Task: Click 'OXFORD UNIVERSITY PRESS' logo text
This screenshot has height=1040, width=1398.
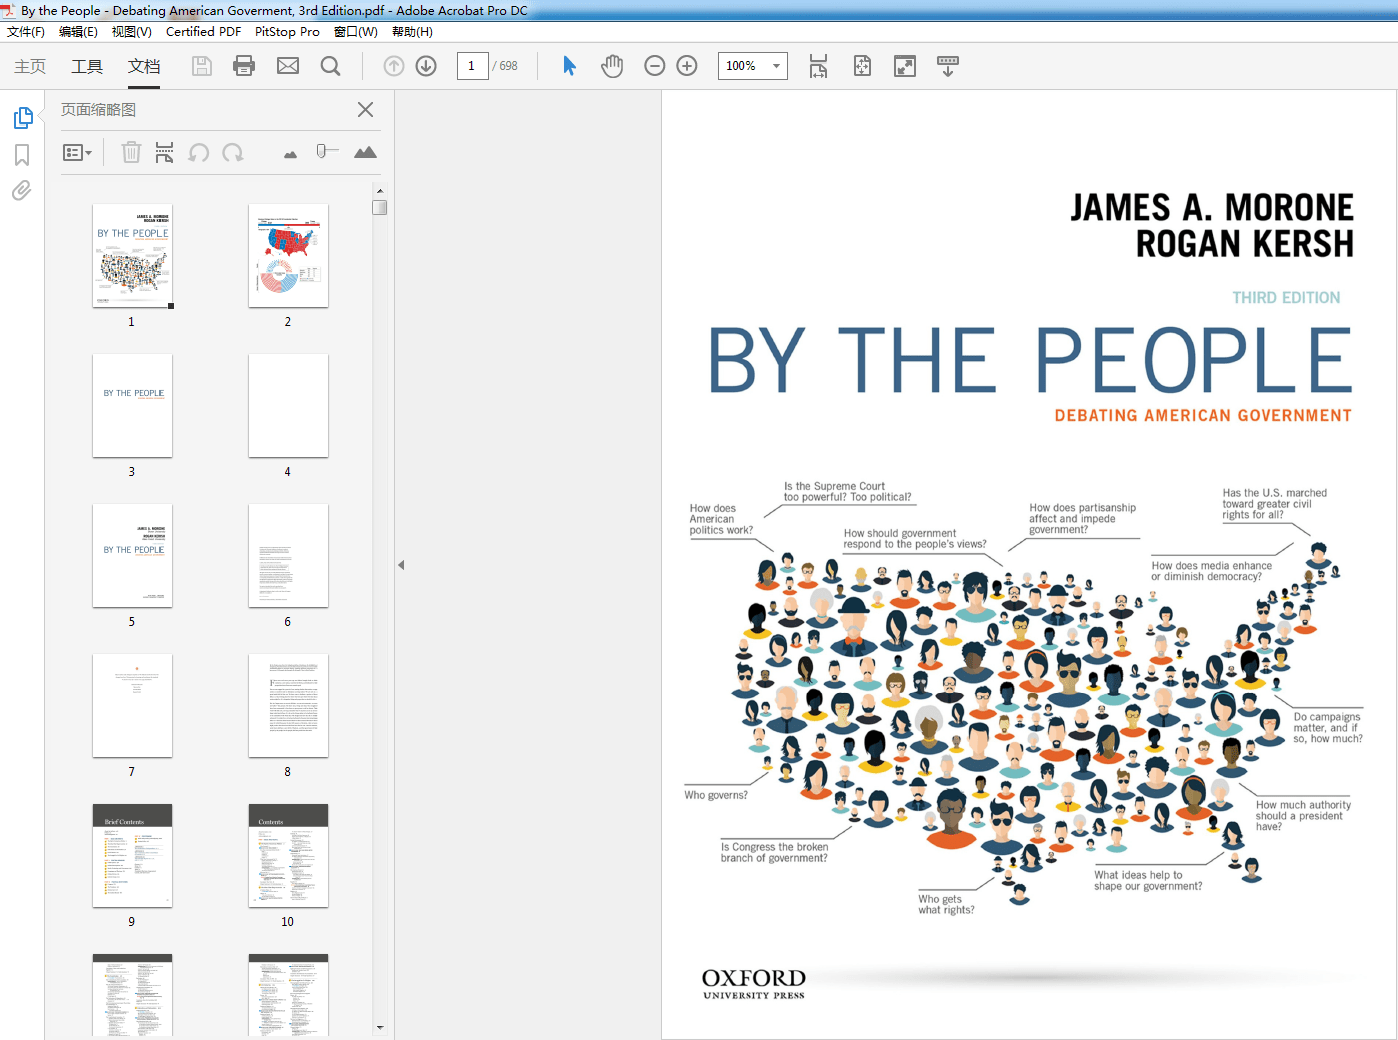Action: pos(754,983)
